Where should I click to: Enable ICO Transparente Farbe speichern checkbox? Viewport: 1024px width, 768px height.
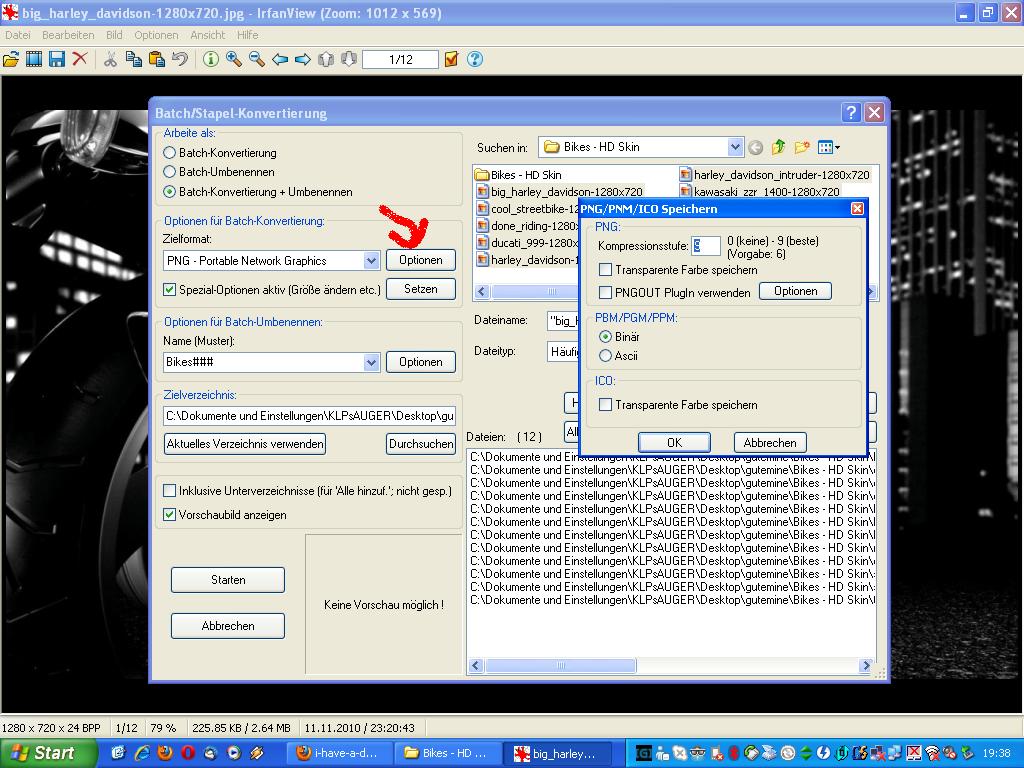[x=605, y=405]
